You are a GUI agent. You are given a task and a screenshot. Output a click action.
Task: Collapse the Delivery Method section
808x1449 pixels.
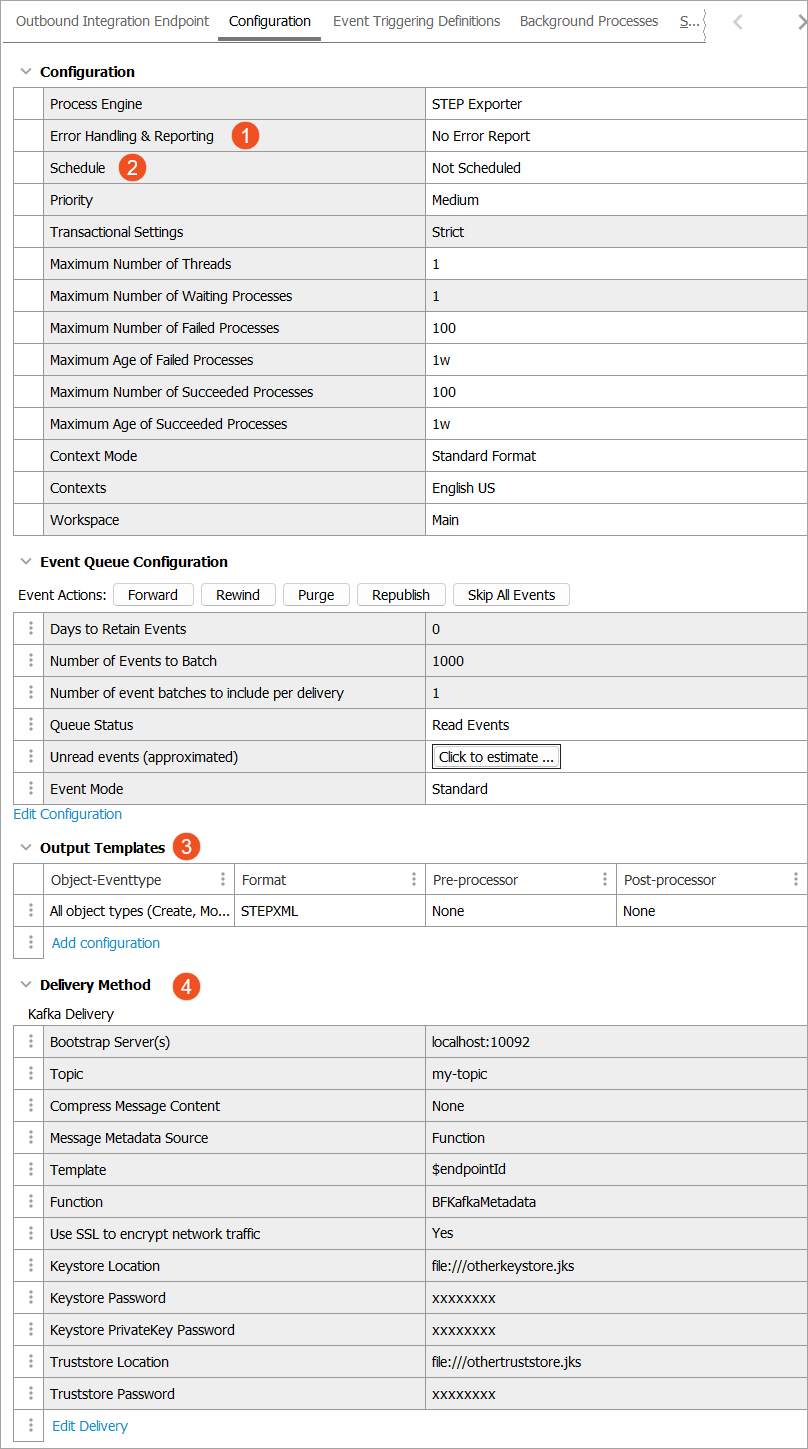[x=26, y=985]
